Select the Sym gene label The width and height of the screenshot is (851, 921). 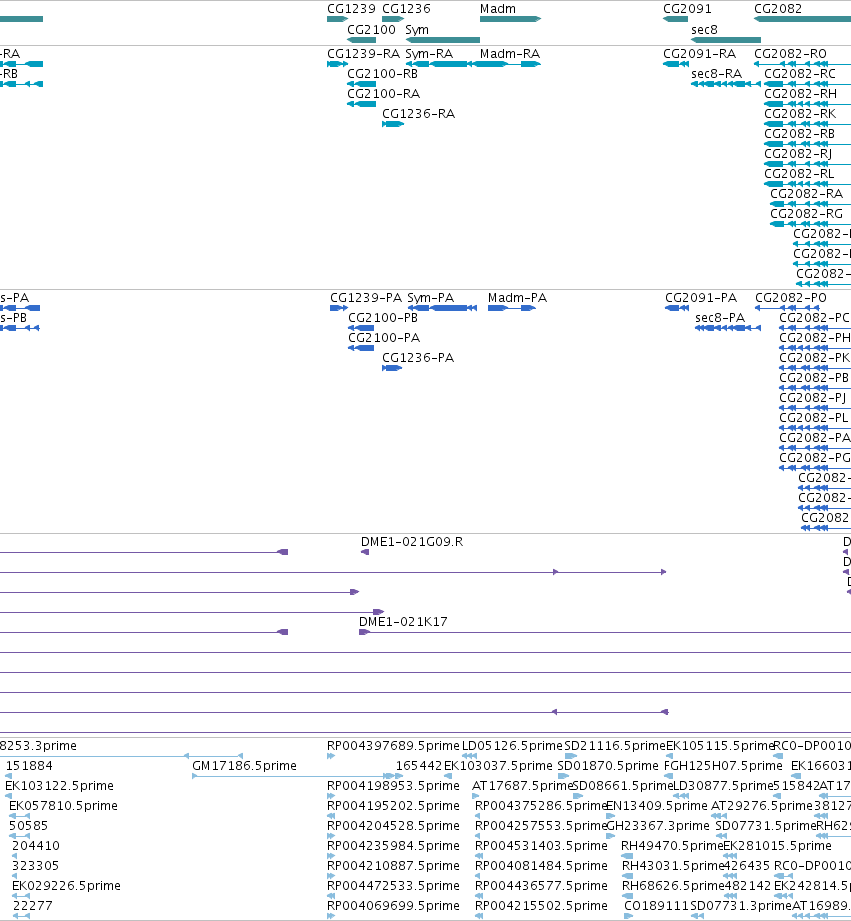417,30
